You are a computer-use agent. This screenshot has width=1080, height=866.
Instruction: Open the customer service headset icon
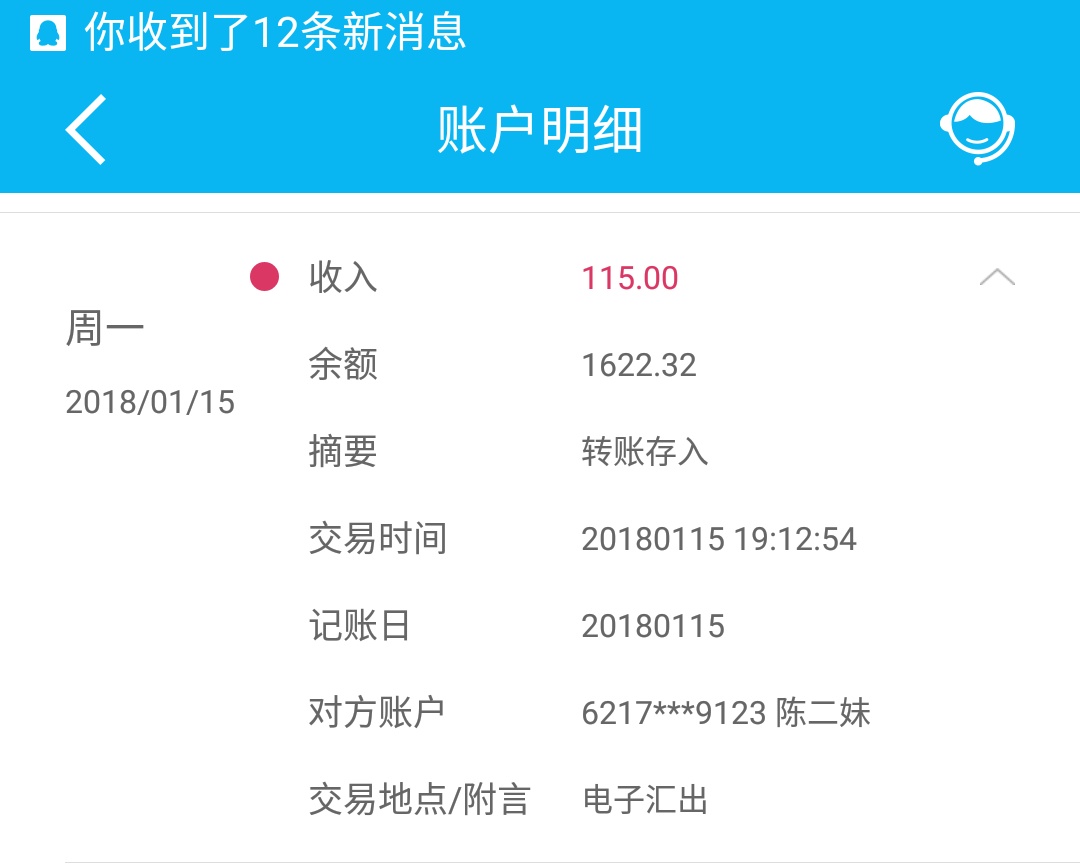977,129
